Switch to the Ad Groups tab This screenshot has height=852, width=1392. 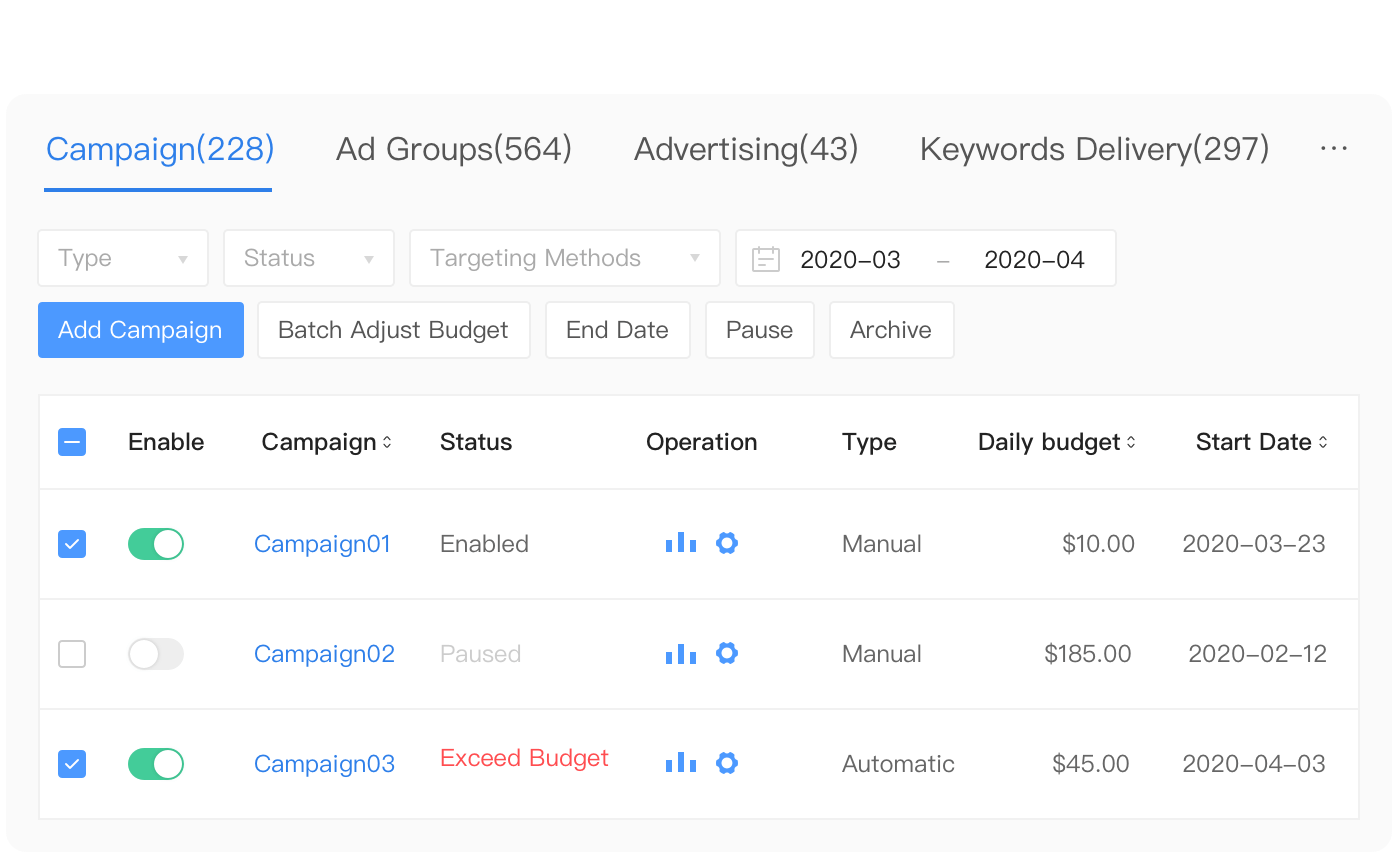tap(454, 149)
